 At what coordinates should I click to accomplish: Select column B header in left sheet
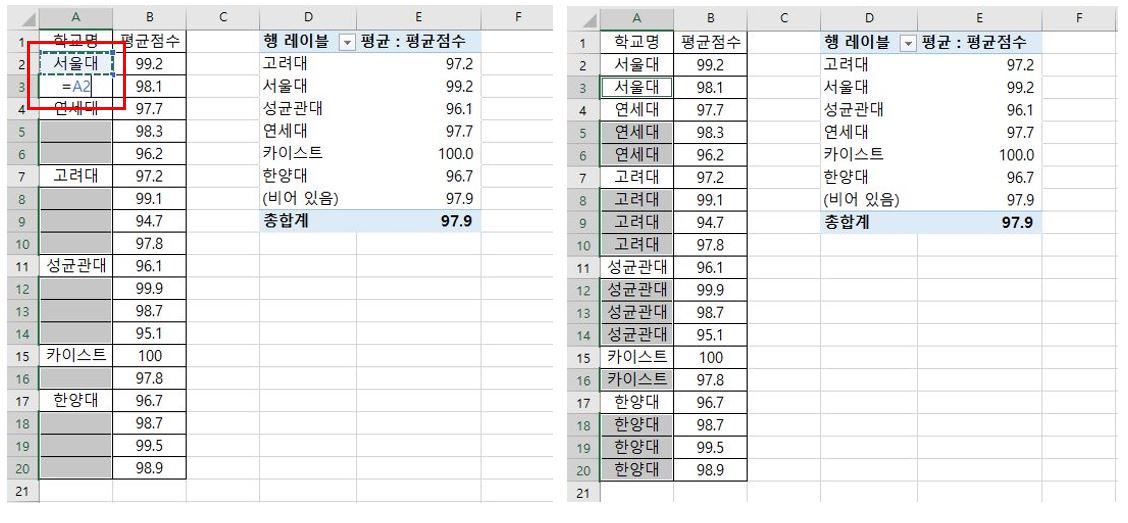(150, 18)
